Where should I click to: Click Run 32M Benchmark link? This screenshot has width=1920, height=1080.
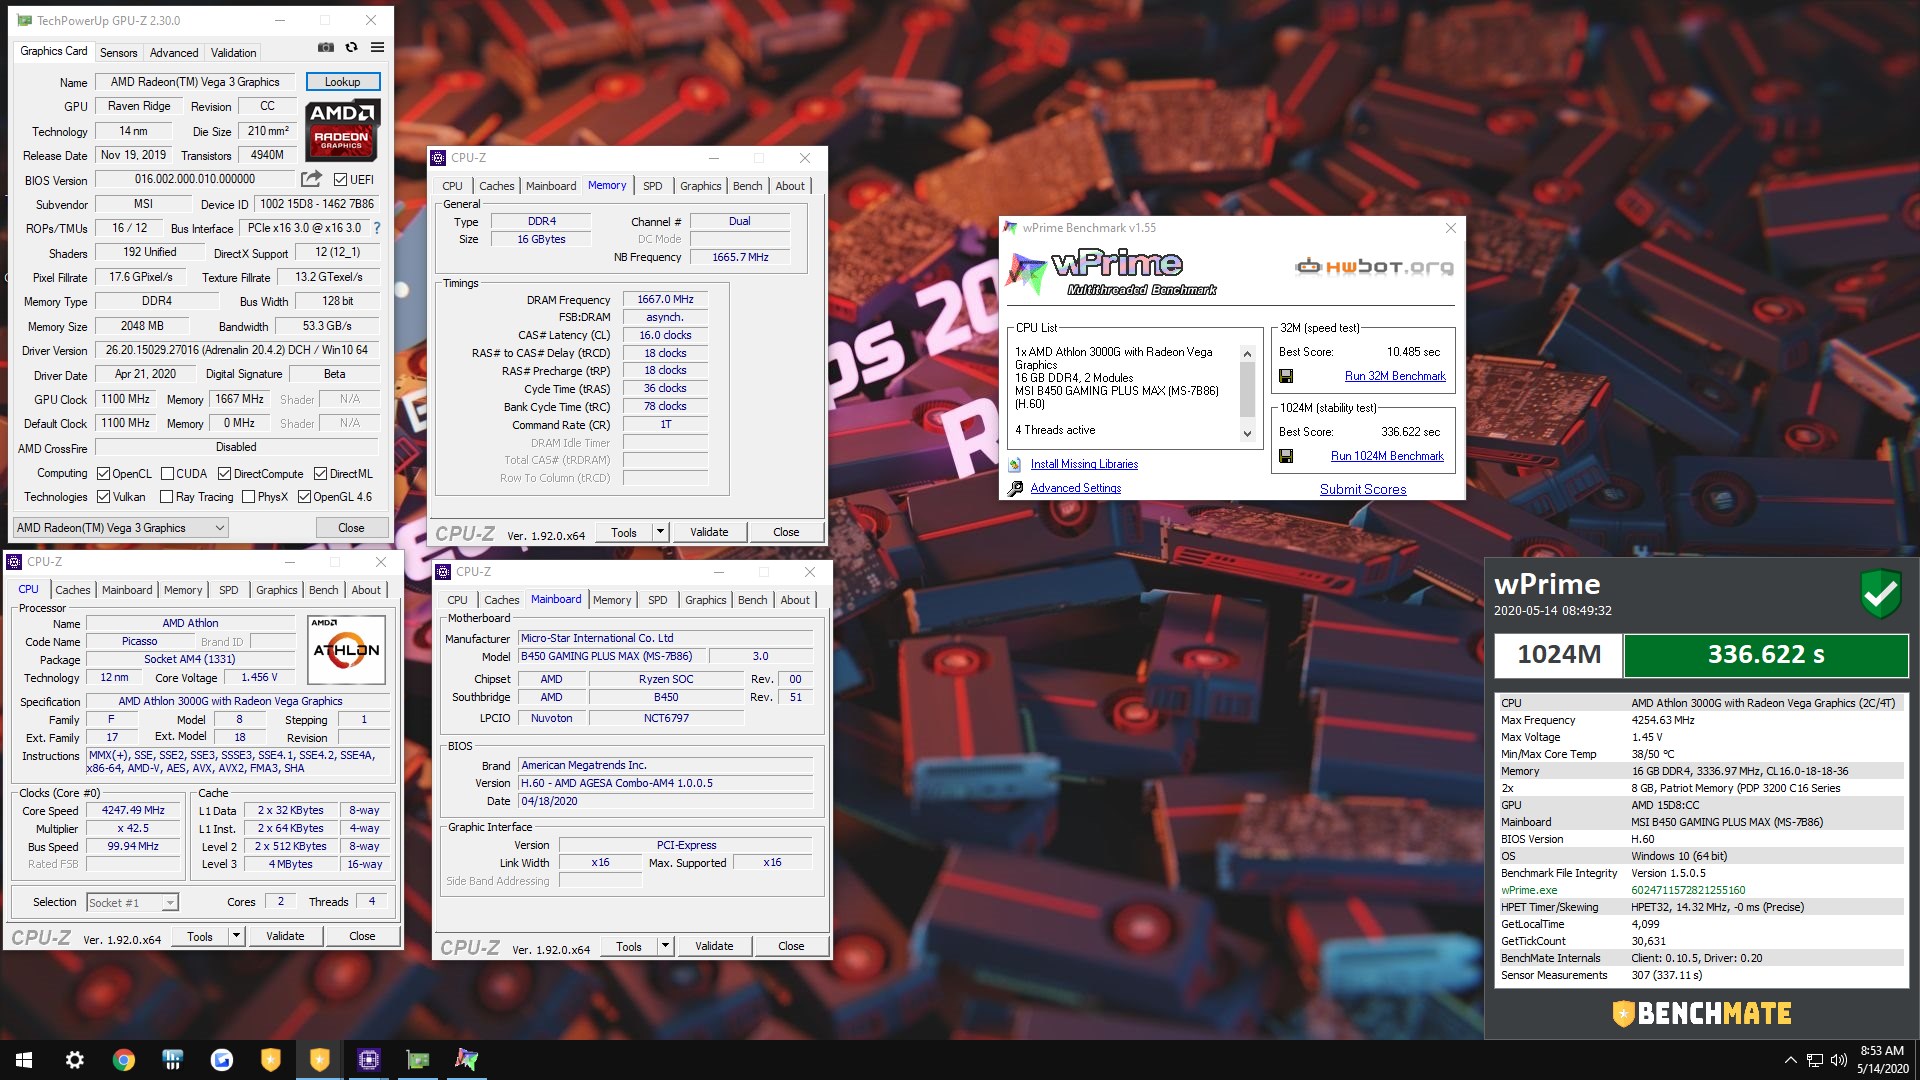(1395, 376)
